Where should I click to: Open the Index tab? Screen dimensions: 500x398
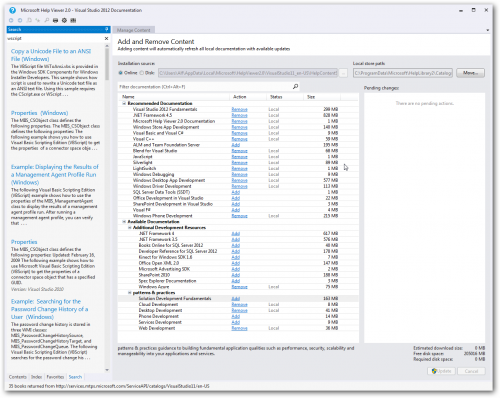(x=36, y=377)
